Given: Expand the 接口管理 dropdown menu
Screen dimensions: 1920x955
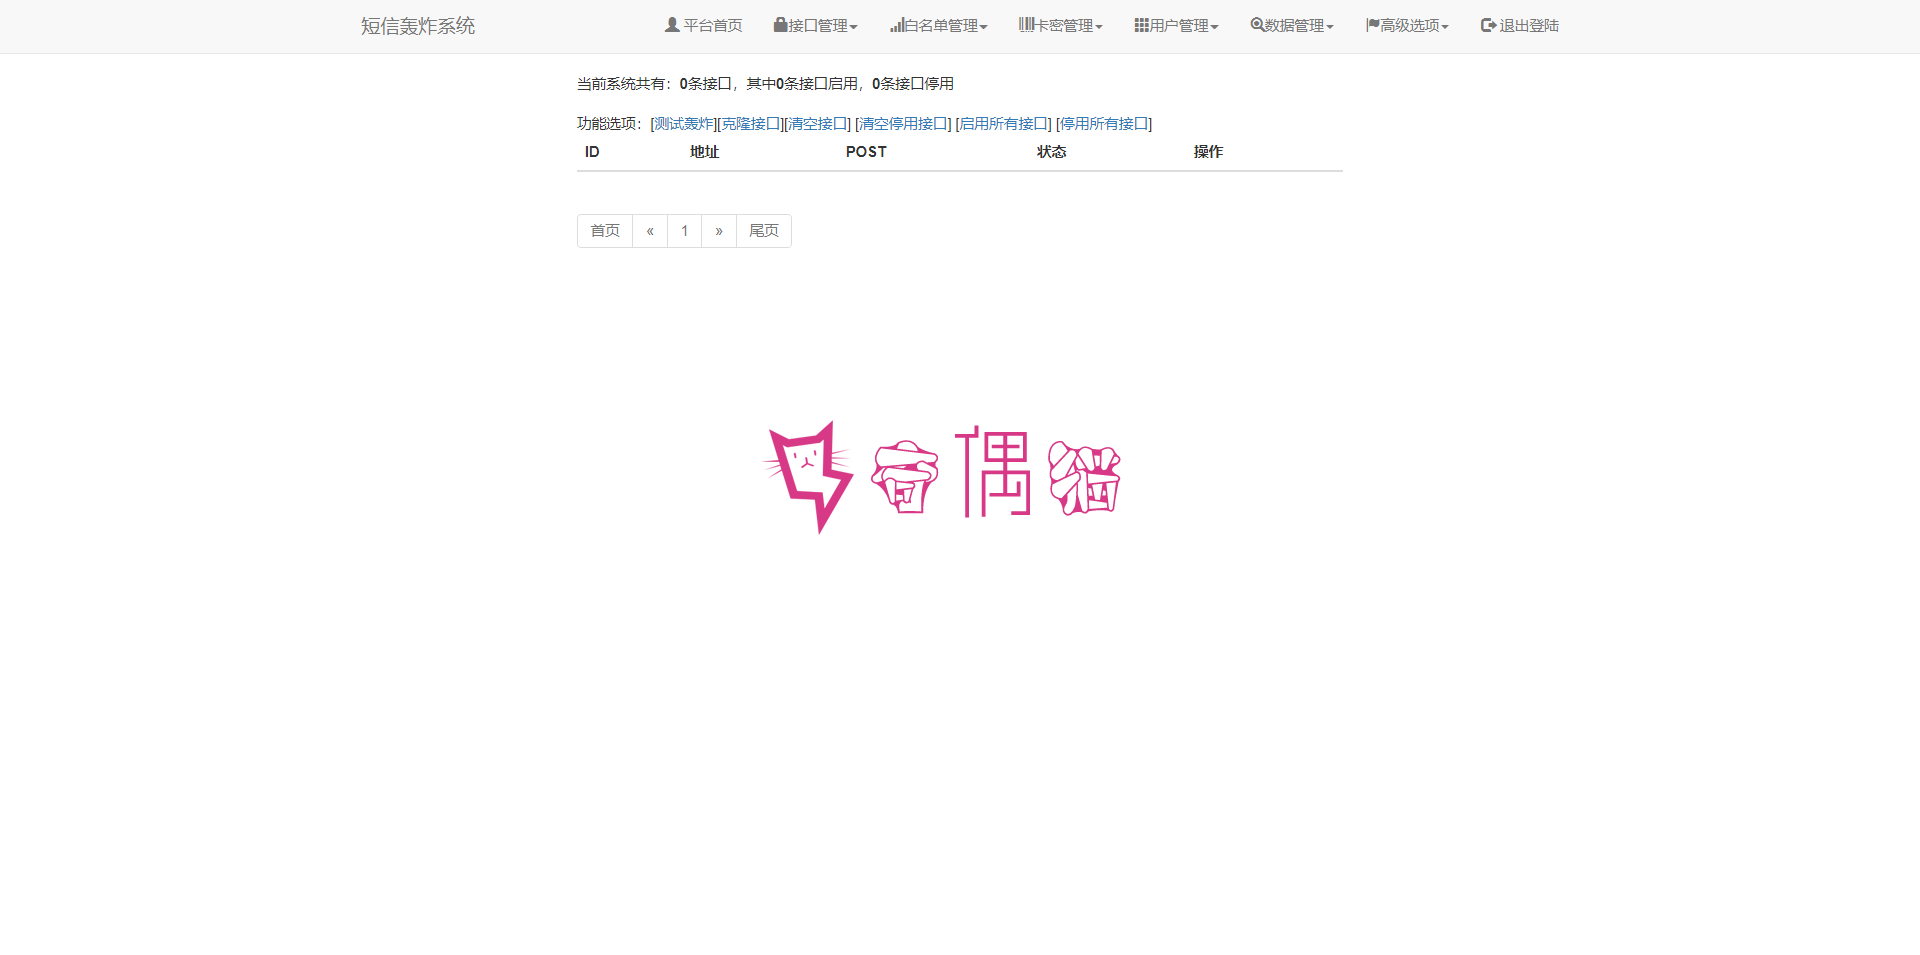Looking at the screenshot, I should tap(815, 25).
